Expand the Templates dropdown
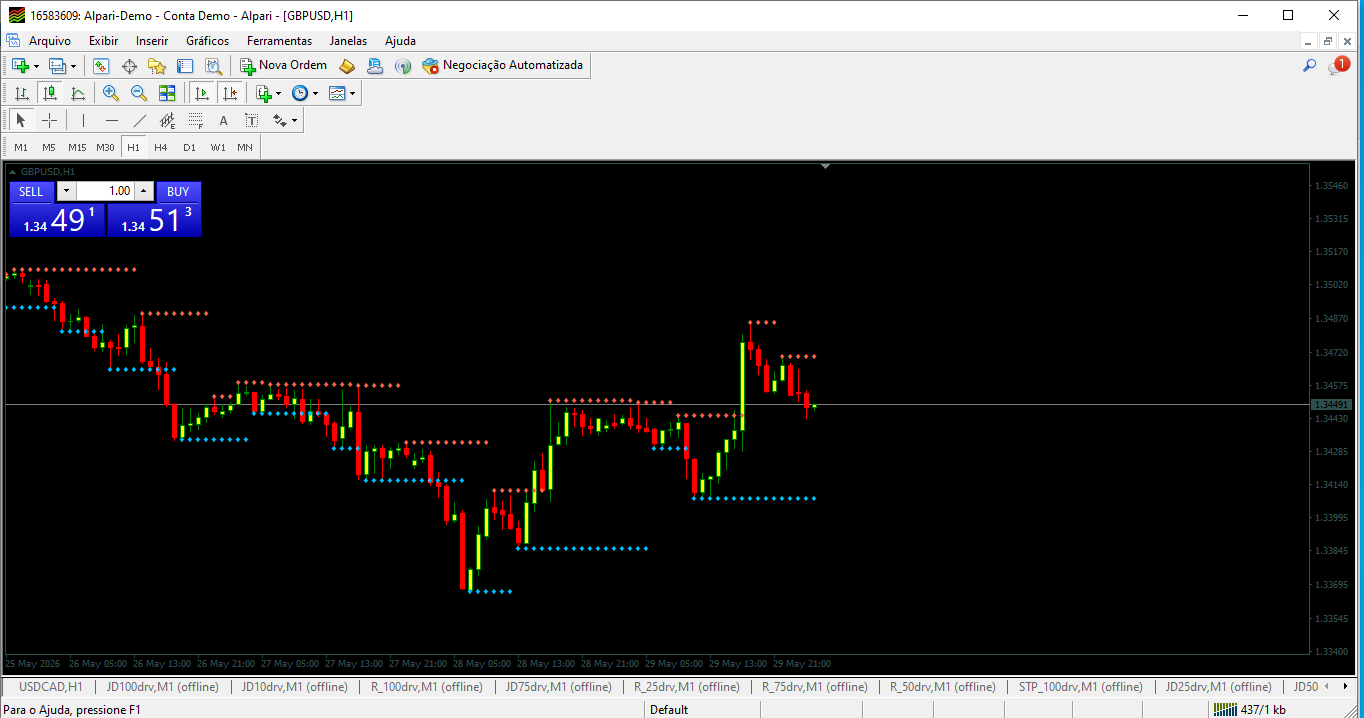Screen dimensions: 1364x718 click(x=352, y=94)
